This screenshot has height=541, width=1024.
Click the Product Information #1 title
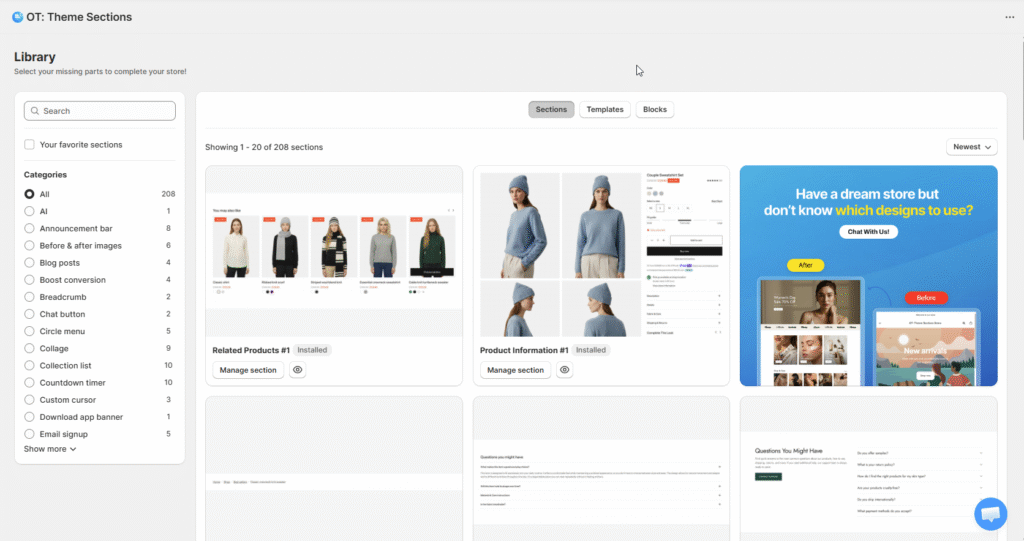pyautogui.click(x=524, y=350)
